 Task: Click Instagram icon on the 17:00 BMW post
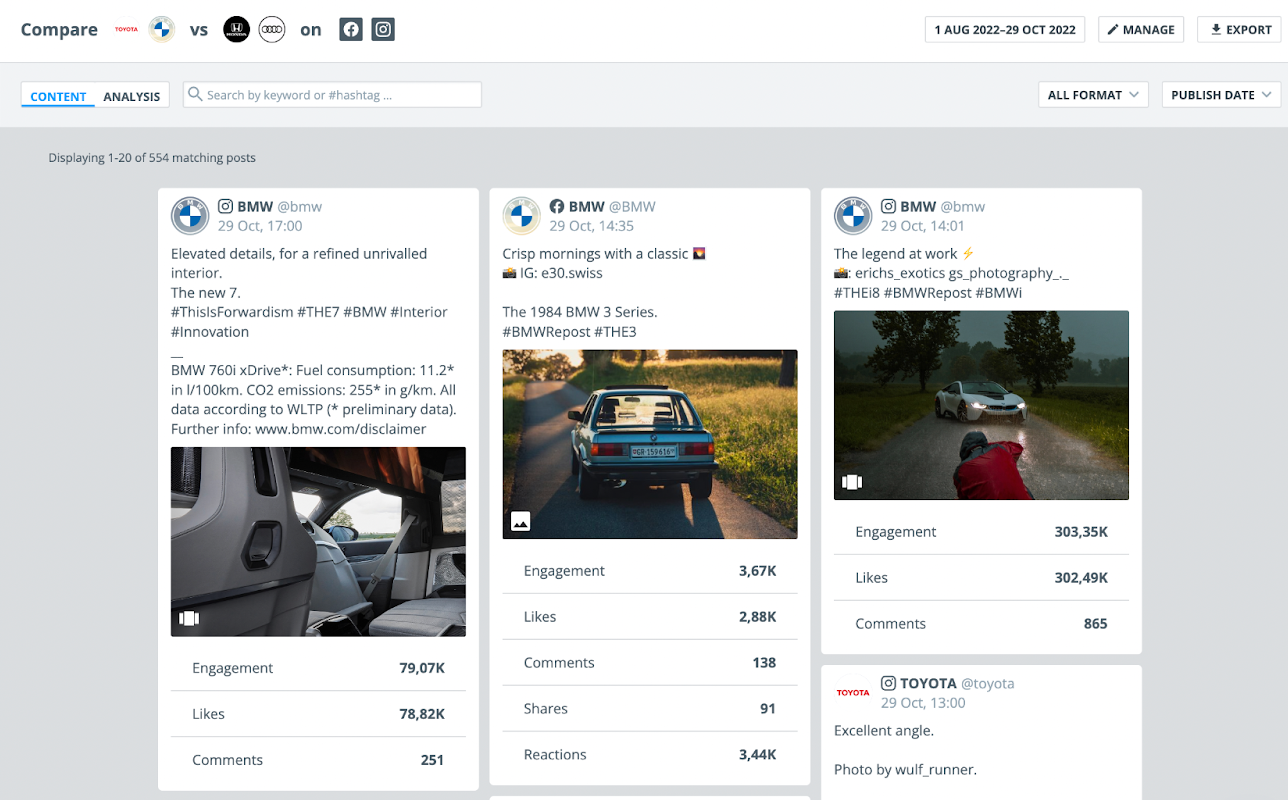pyautogui.click(x=226, y=206)
